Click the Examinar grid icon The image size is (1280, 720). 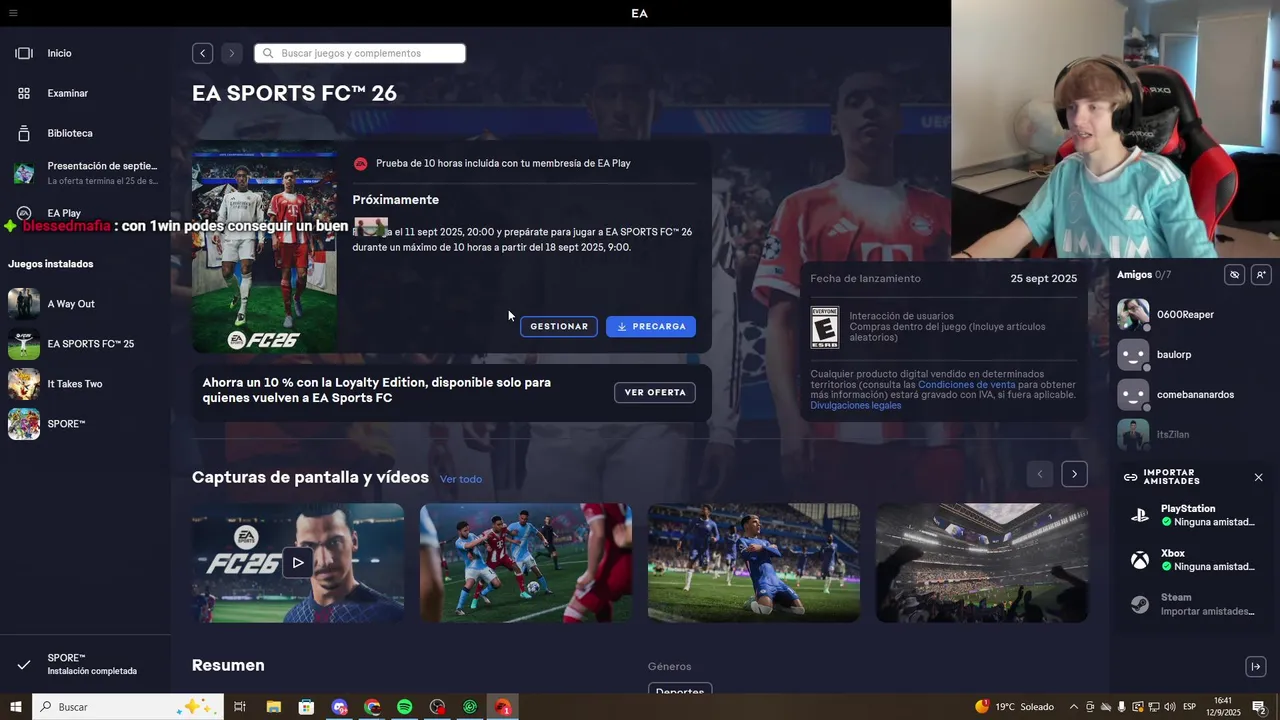[24, 93]
